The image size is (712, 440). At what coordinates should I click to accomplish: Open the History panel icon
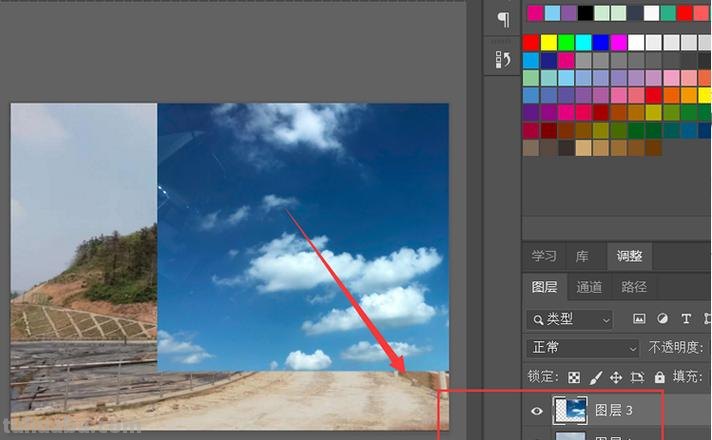503,59
